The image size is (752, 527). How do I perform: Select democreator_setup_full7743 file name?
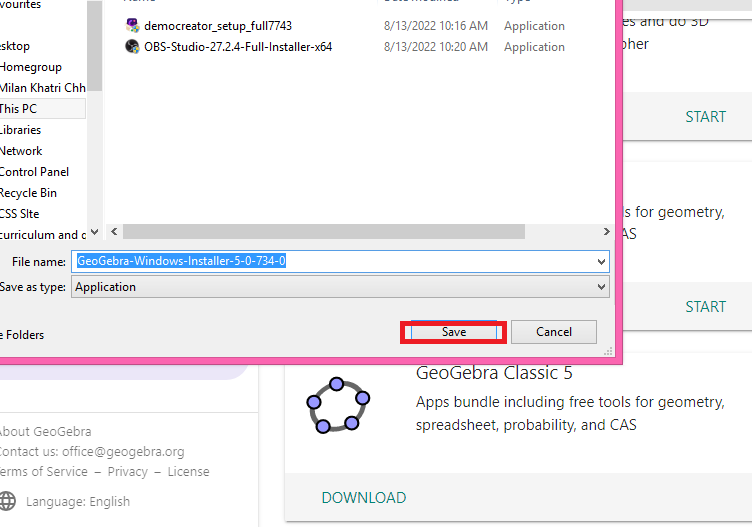coord(218,25)
